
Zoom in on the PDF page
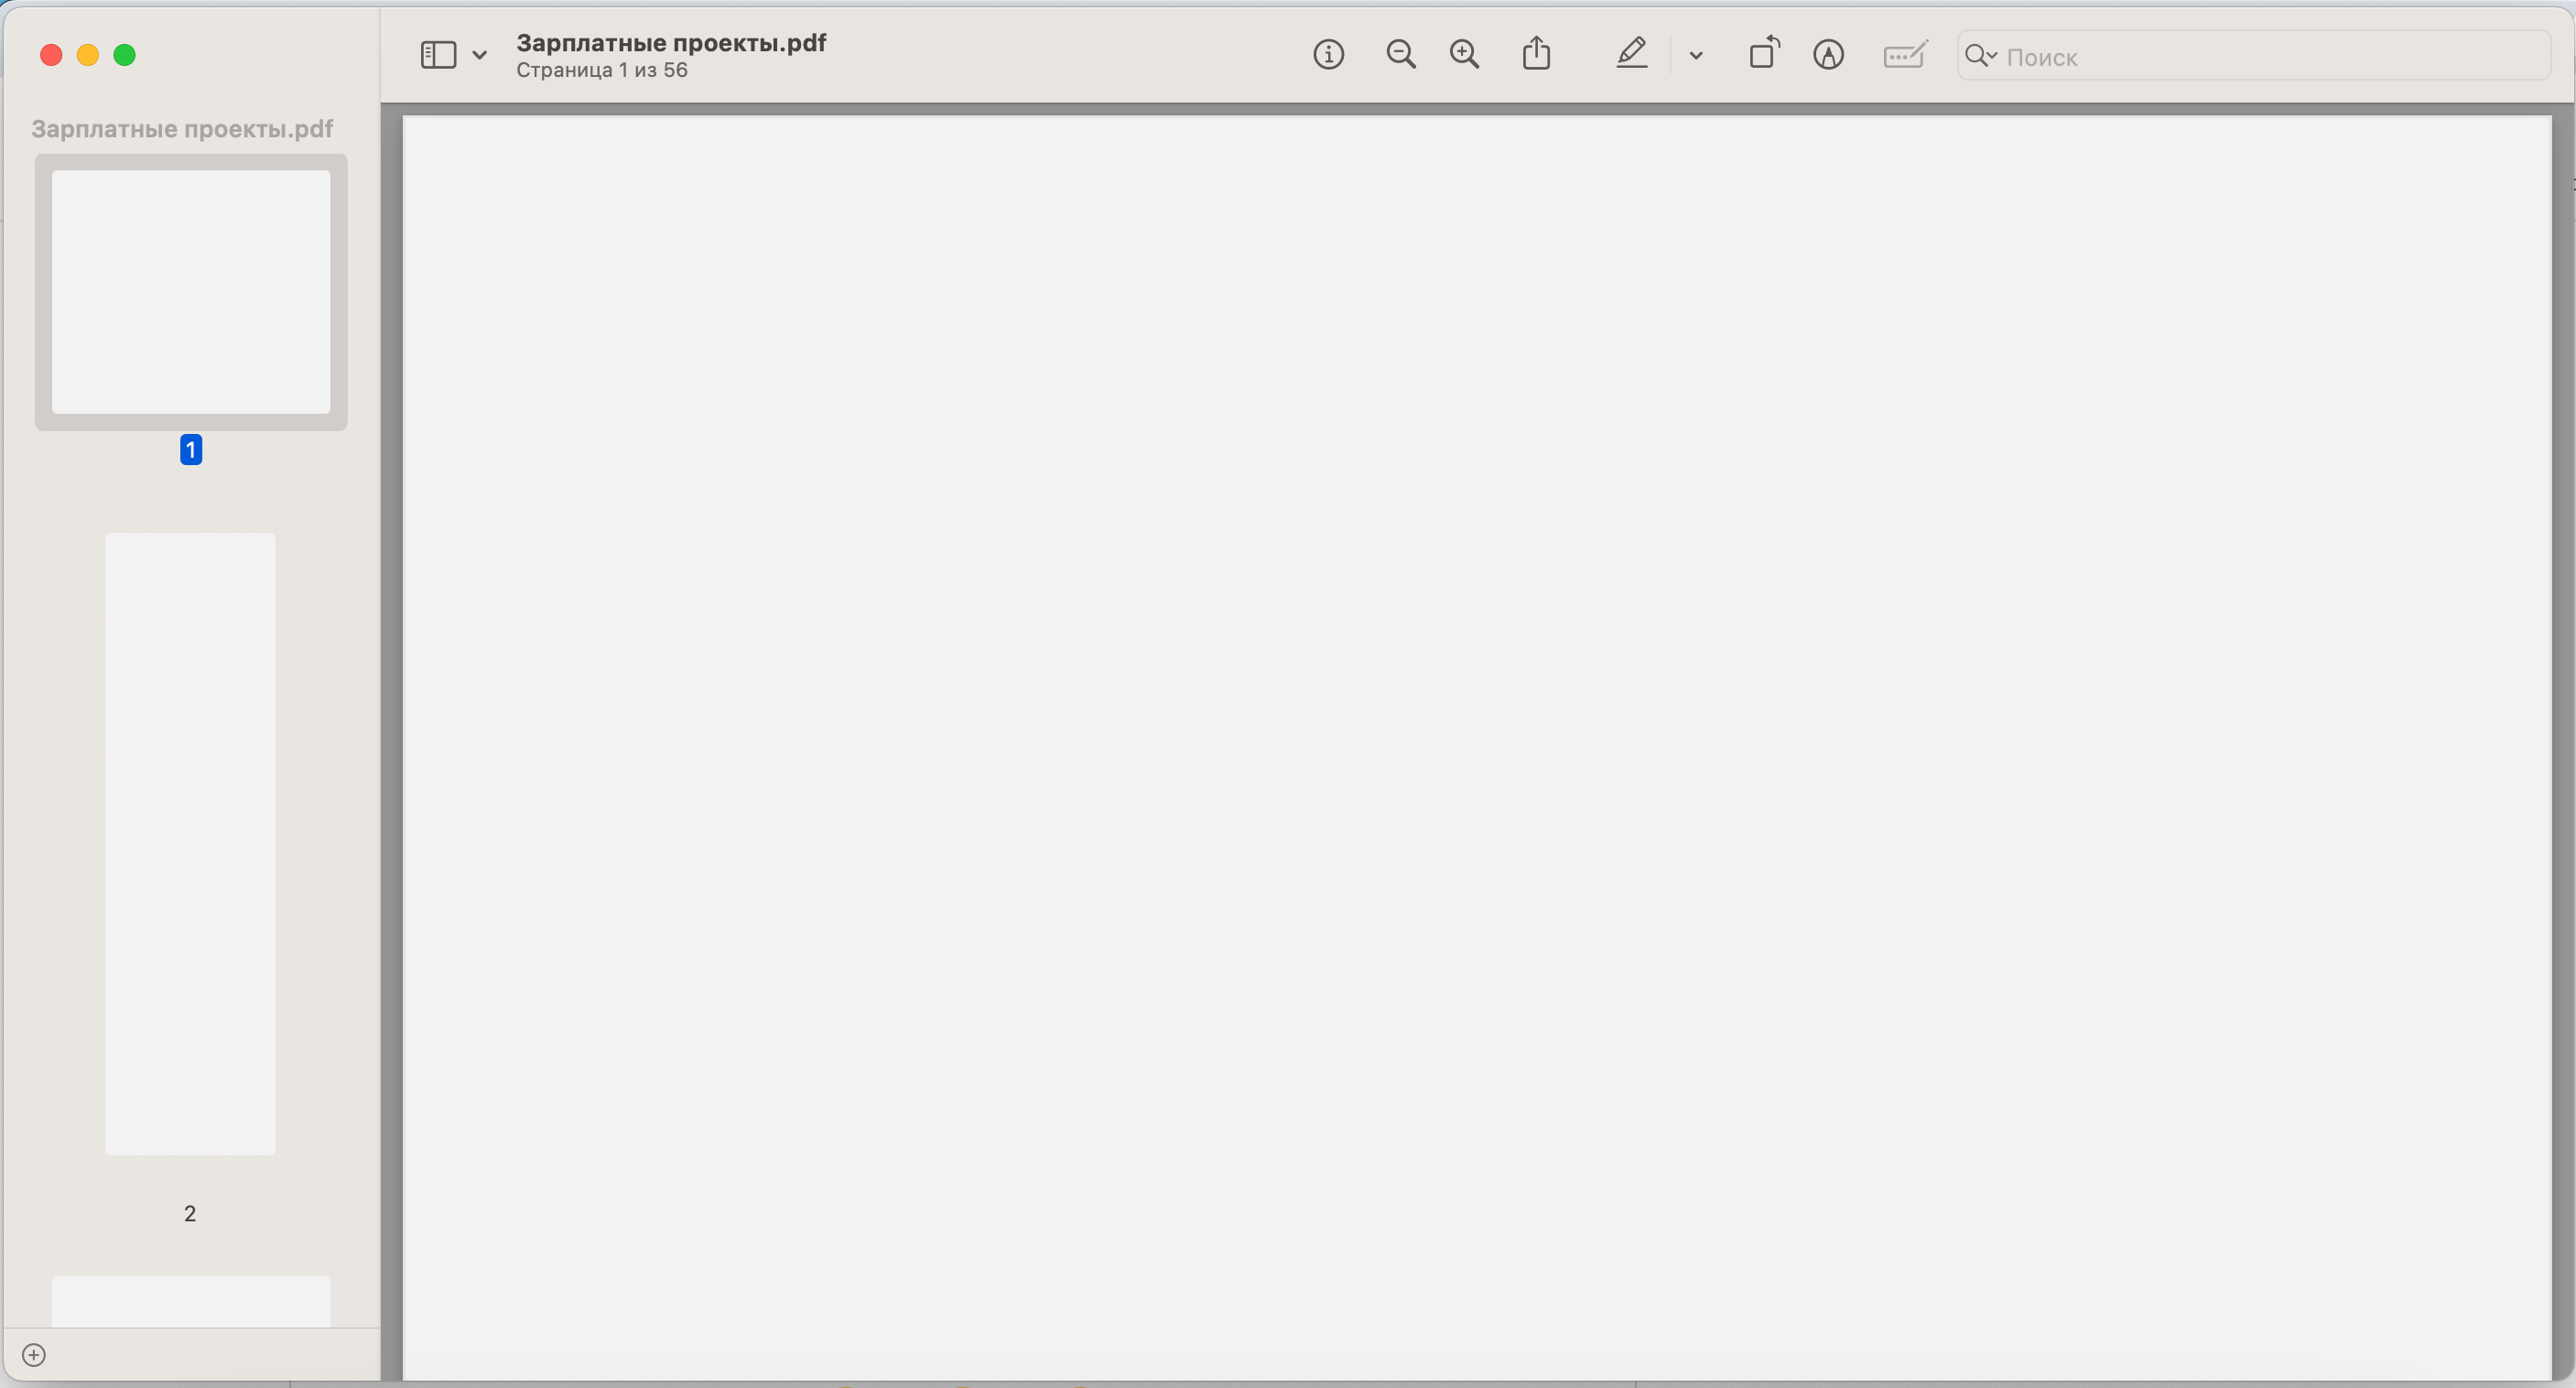click(x=1464, y=54)
